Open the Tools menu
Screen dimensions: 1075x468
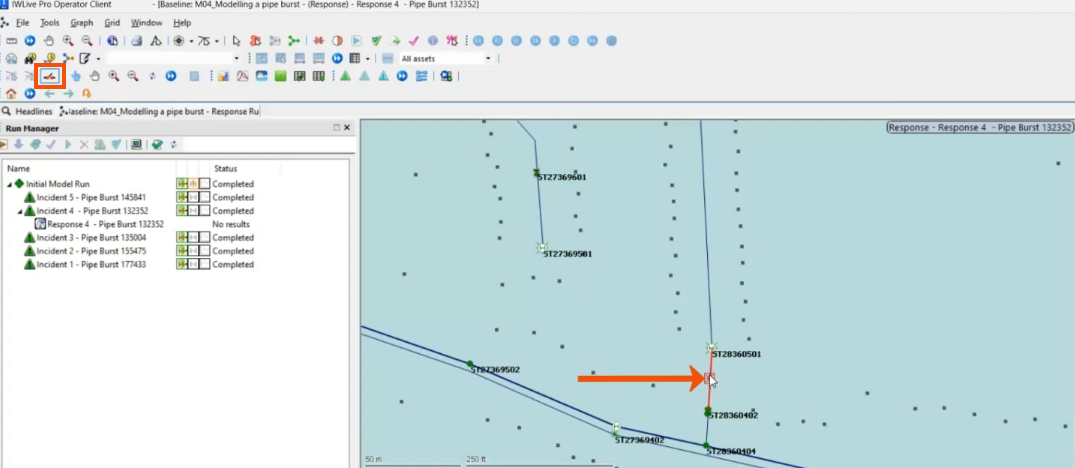pyautogui.click(x=49, y=23)
